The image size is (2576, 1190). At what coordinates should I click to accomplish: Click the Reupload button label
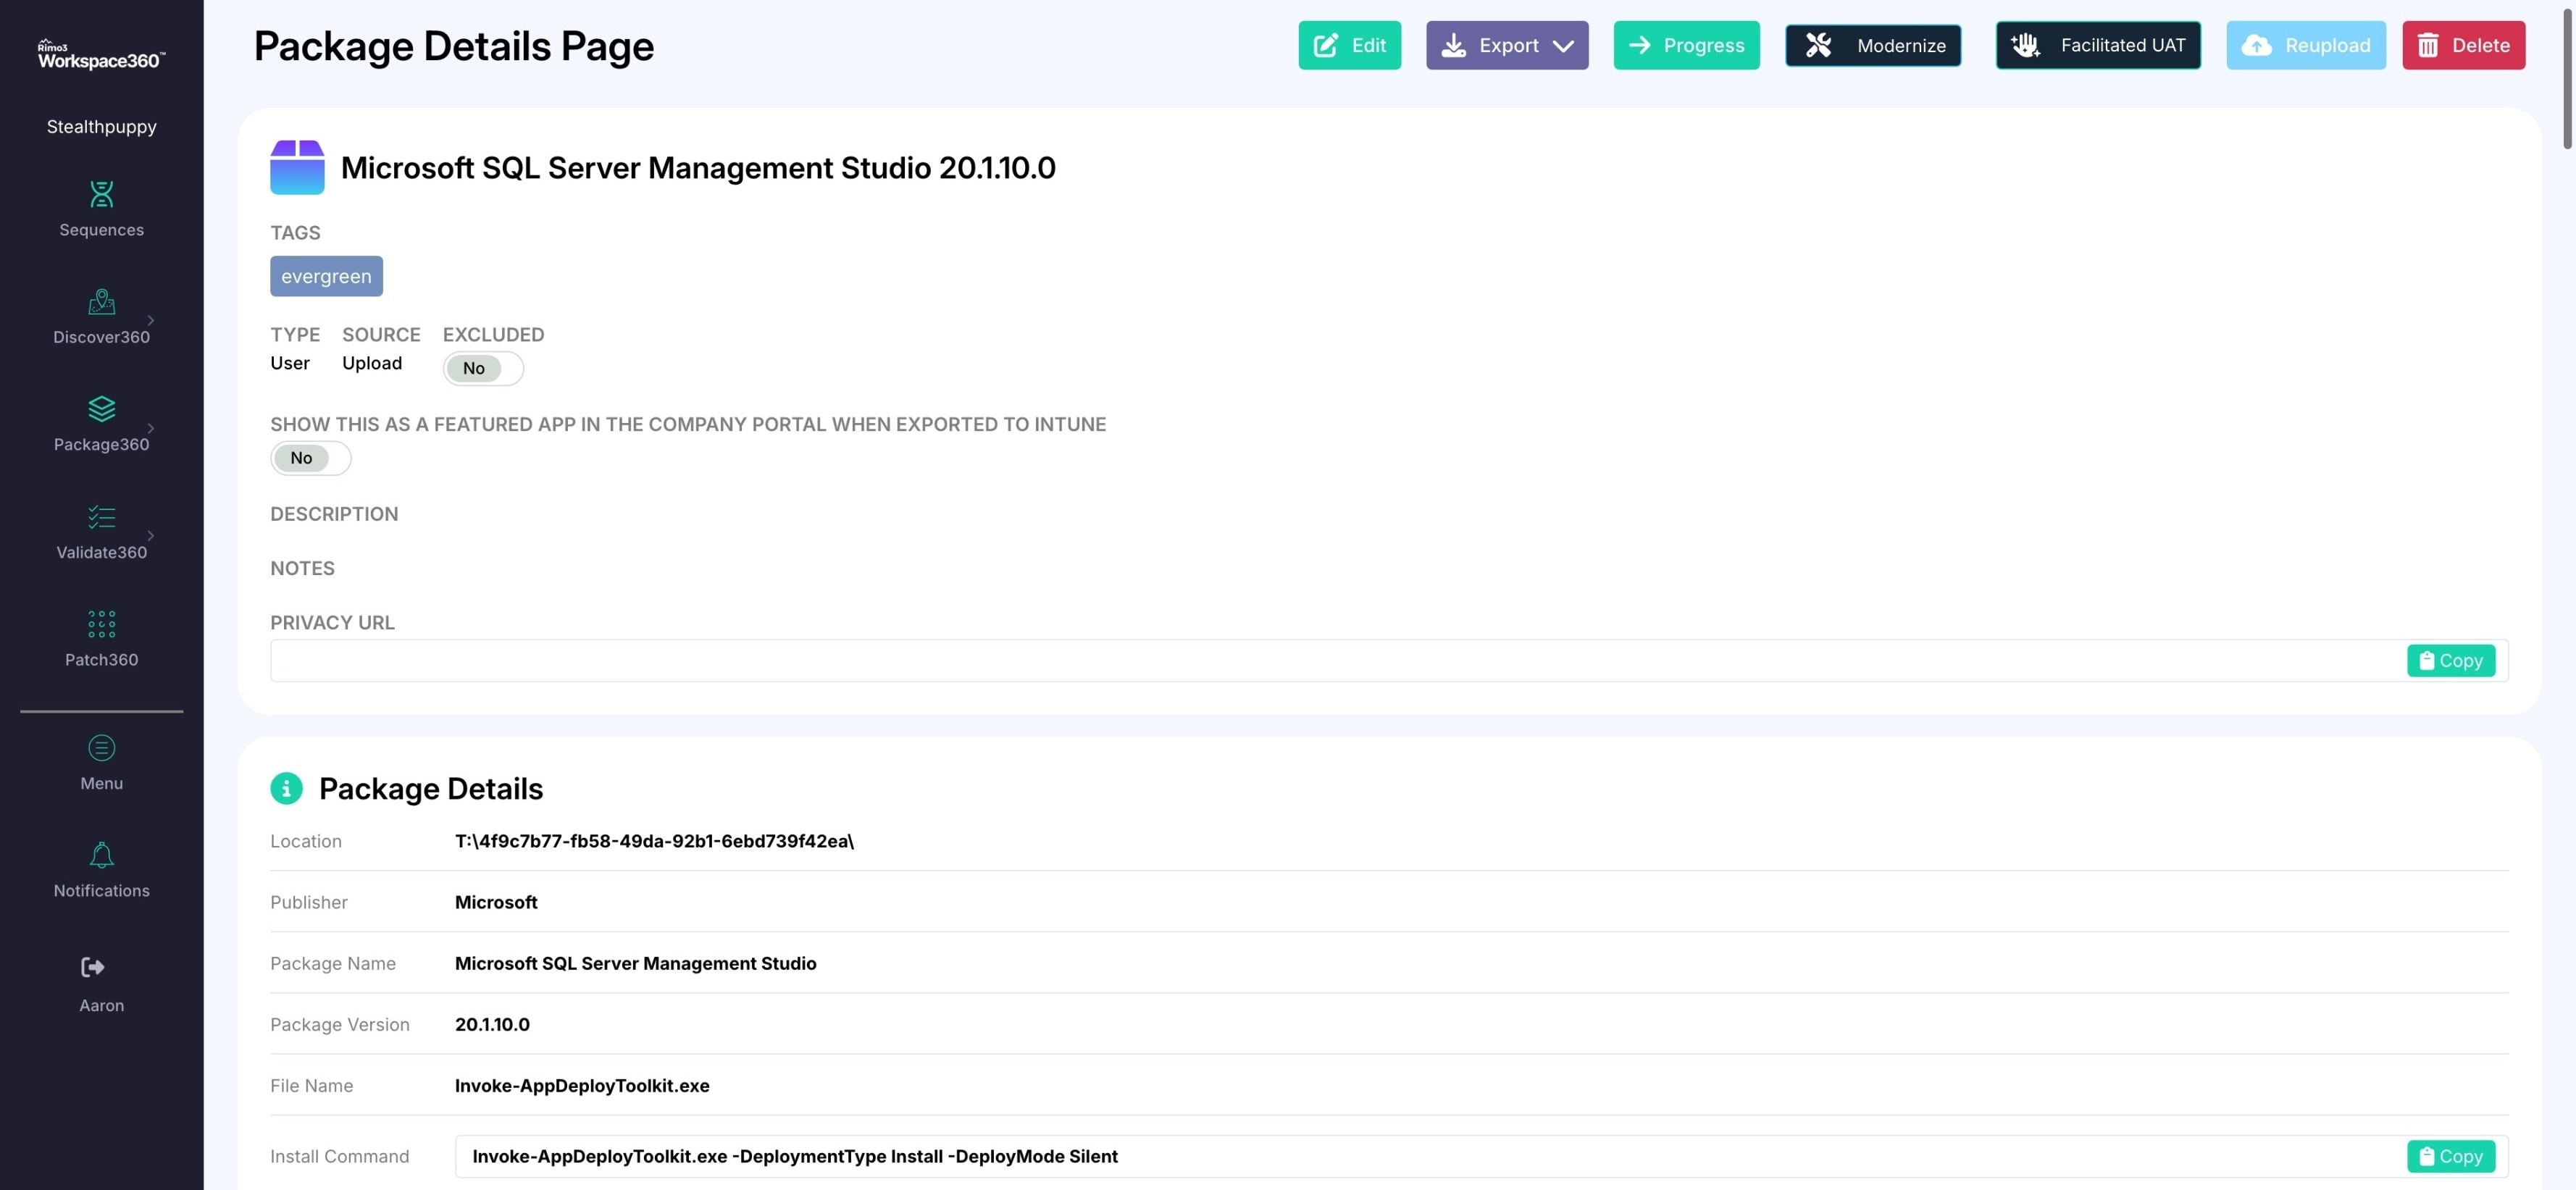2327,46
